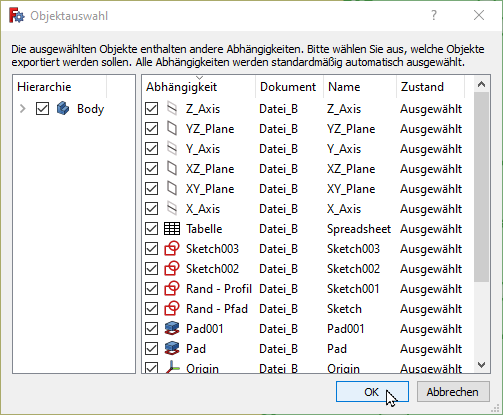The height and width of the screenshot is (415, 503).
Task: Click the vertical scrollbar thumb
Action: coord(481,187)
